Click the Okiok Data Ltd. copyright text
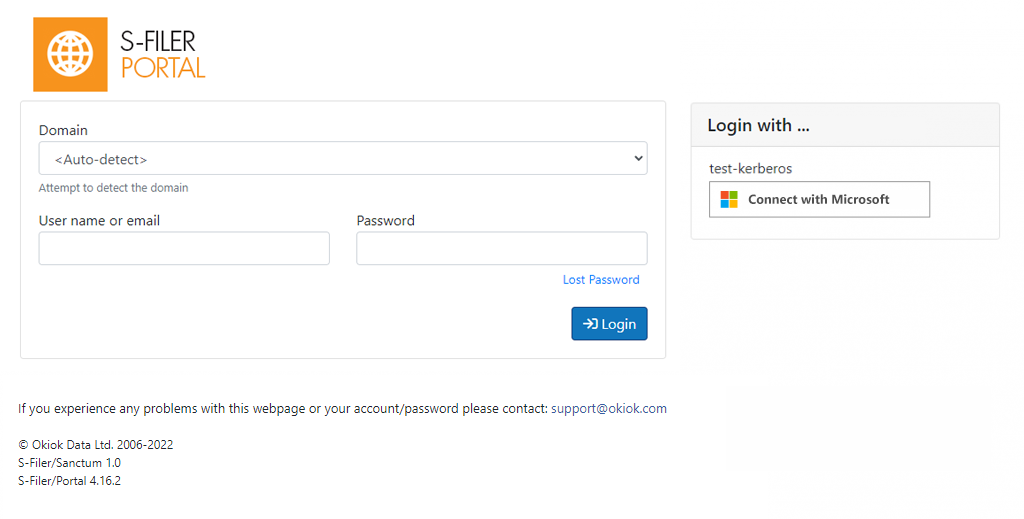 95,445
